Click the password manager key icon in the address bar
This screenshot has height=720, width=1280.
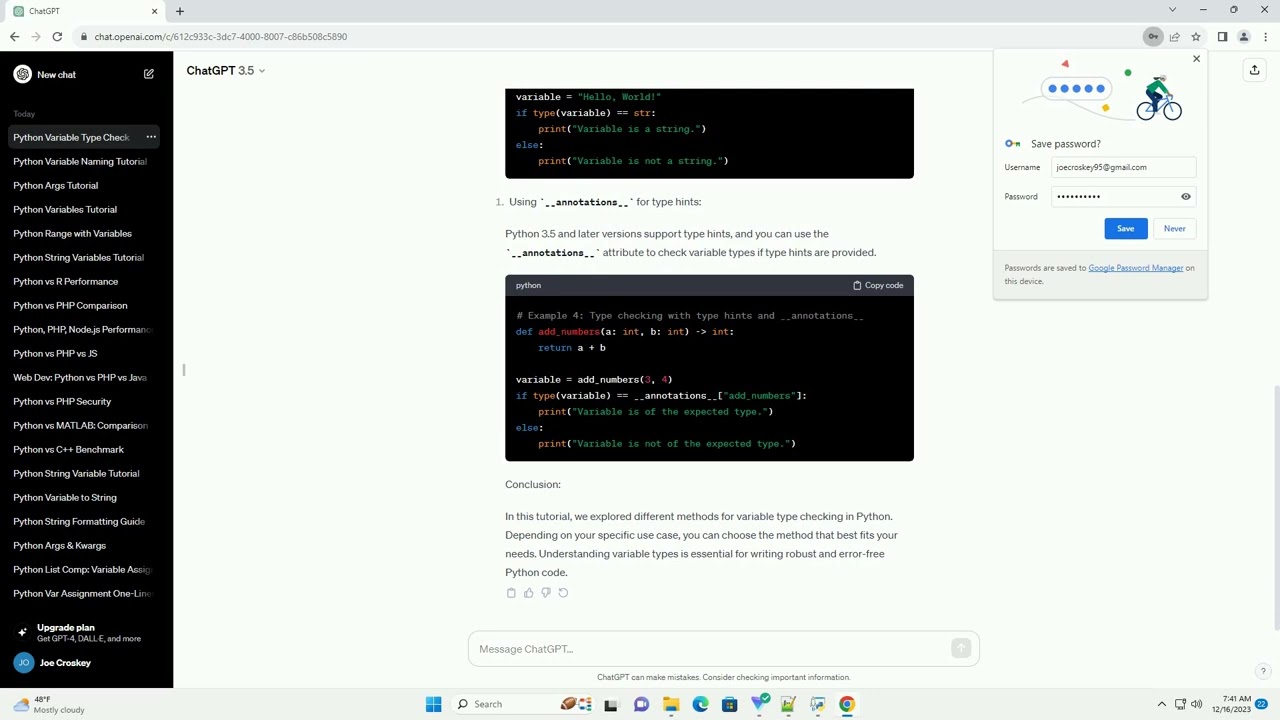(x=1153, y=37)
